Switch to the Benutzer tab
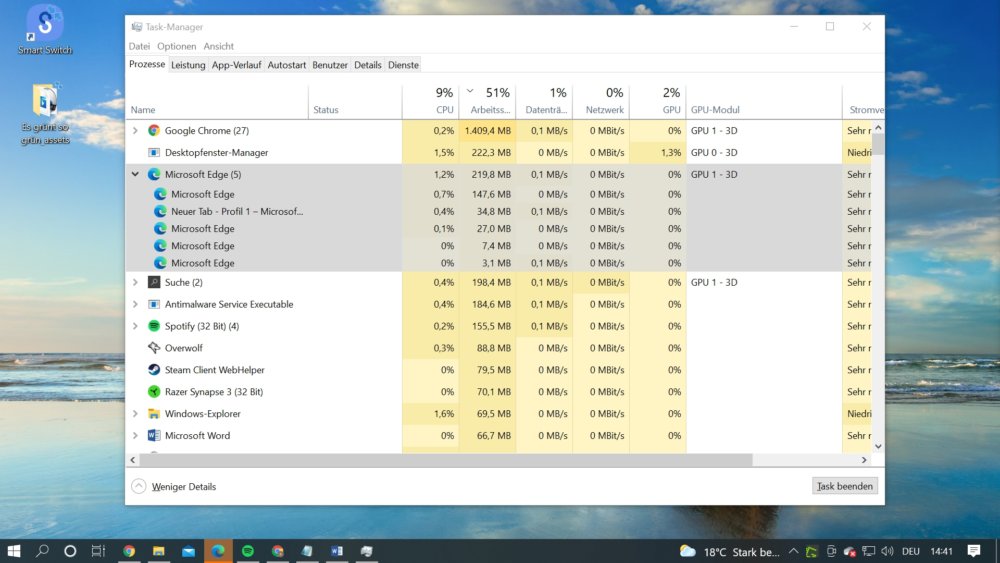This screenshot has height=563, width=1000. [330, 65]
